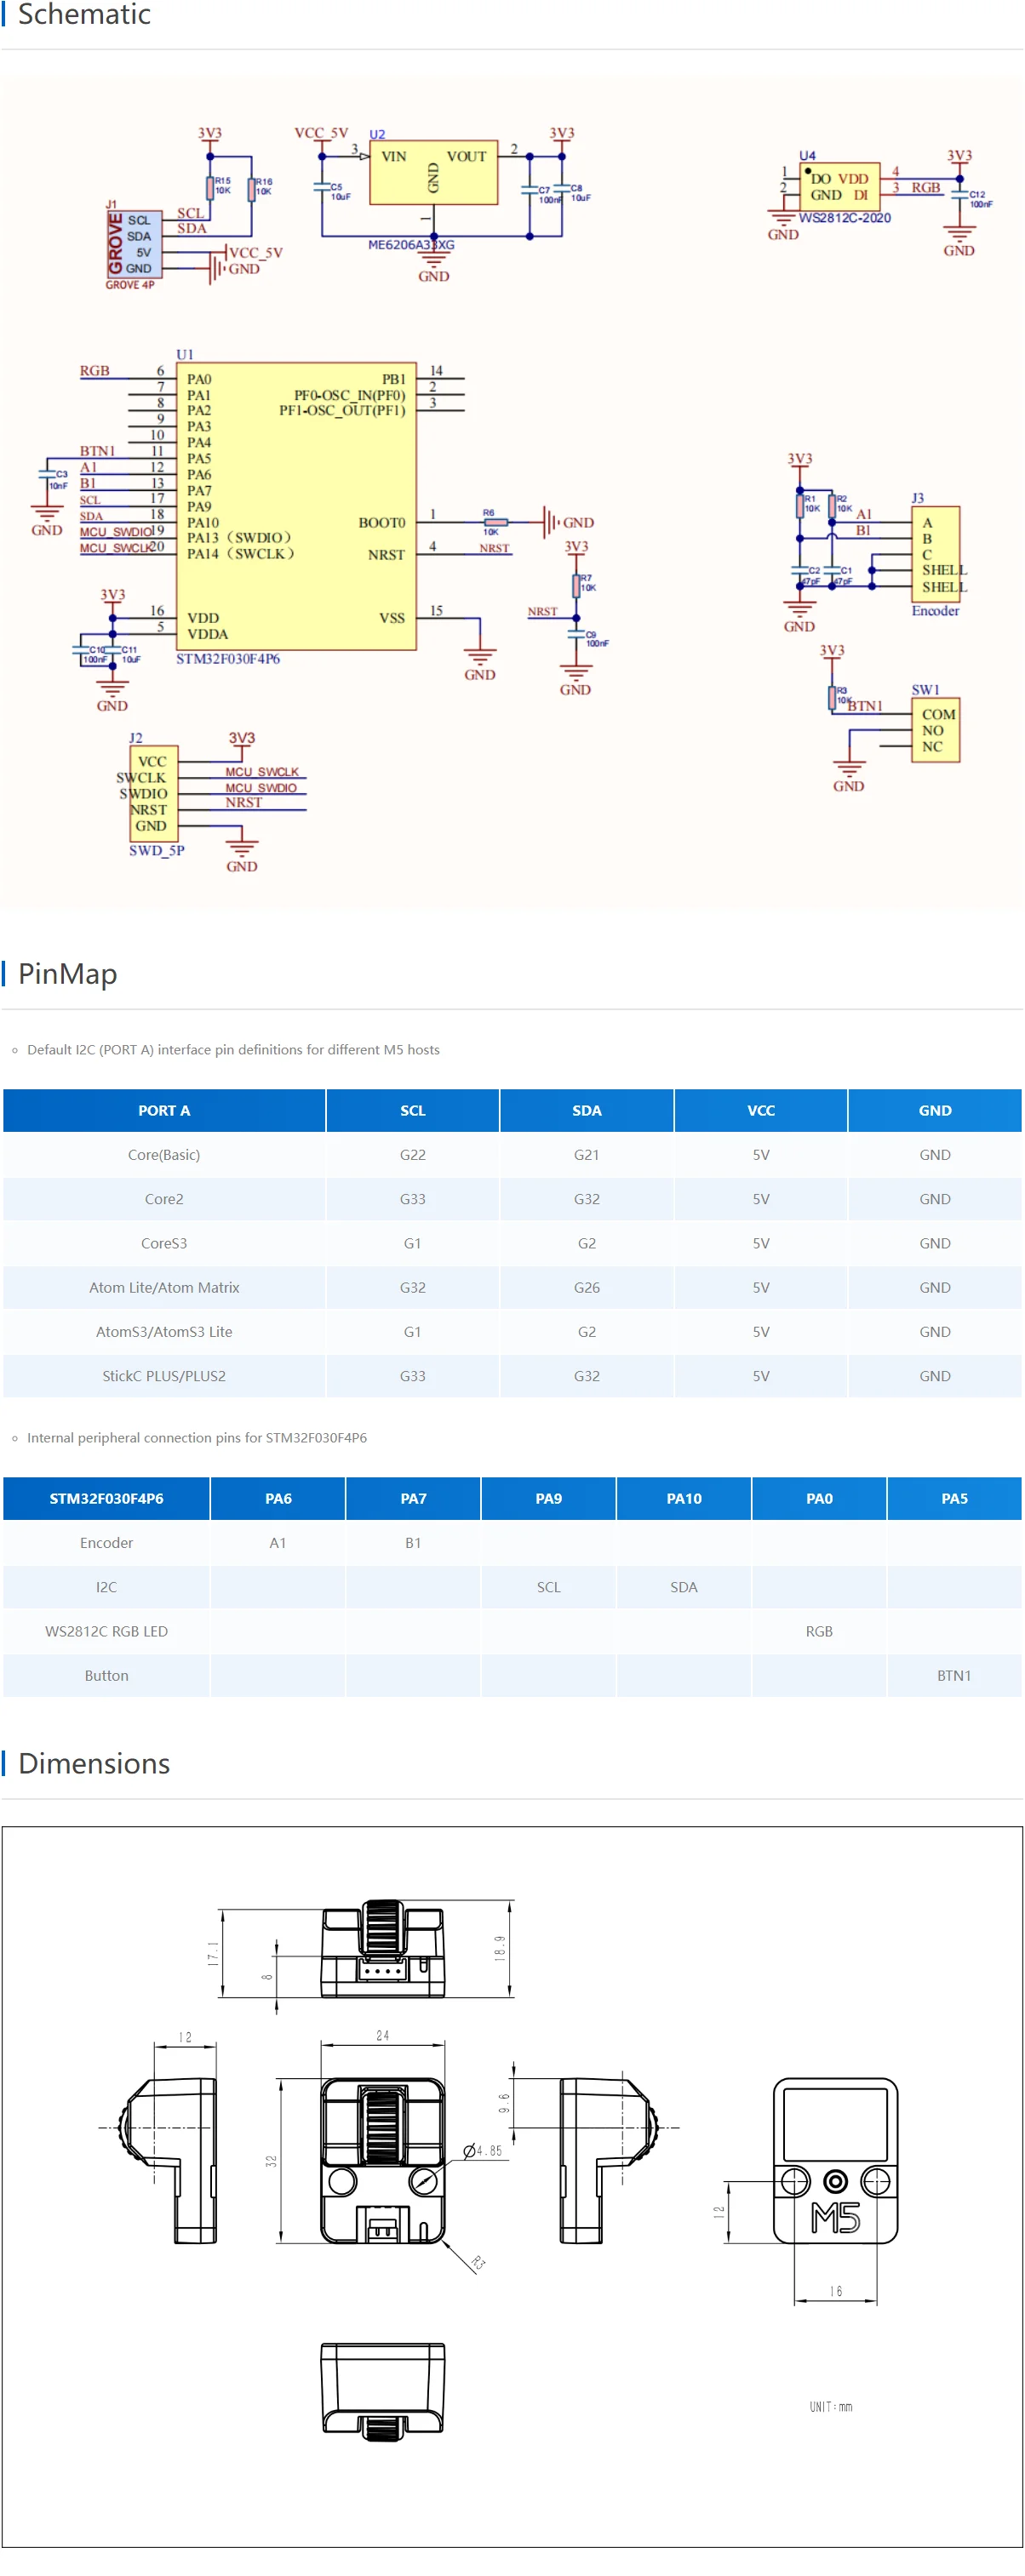The width and height of the screenshot is (1025, 2576).
Task: Select the Core(Basic) row label
Action: tap(164, 1154)
